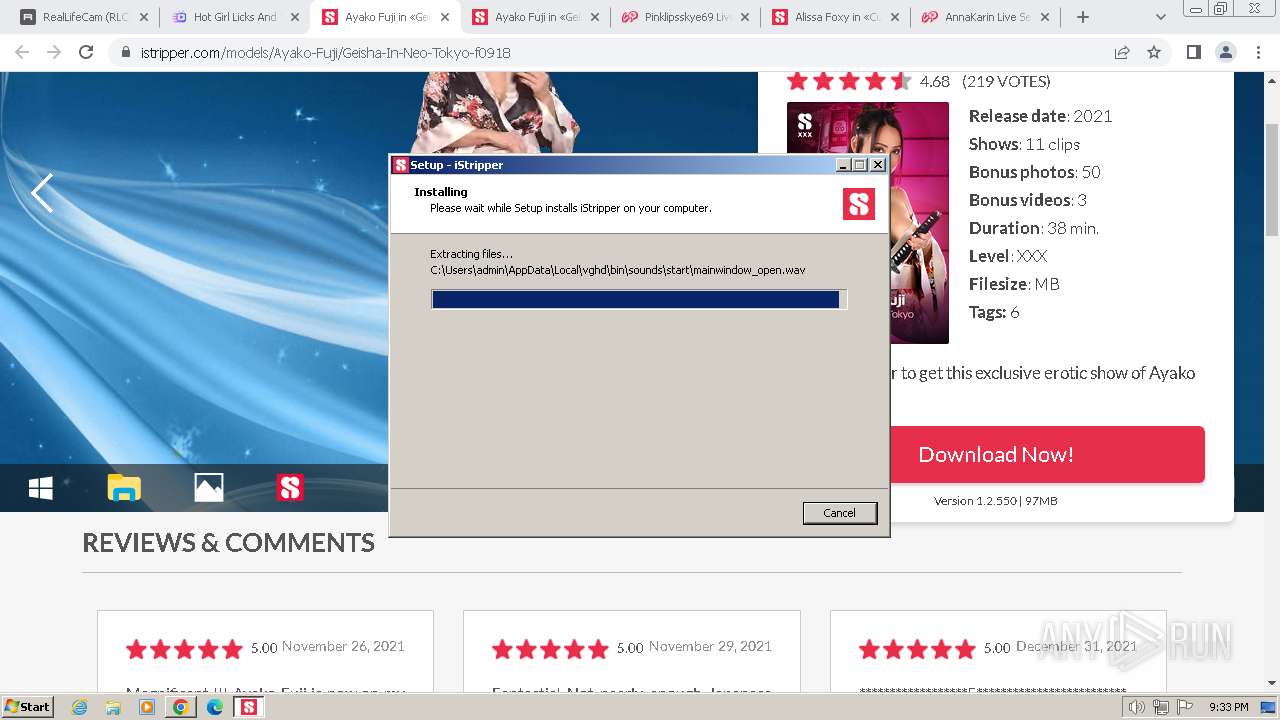Viewport: 1280px width, 720px height.
Task: Bookmark this page with star icon
Action: point(1154,52)
